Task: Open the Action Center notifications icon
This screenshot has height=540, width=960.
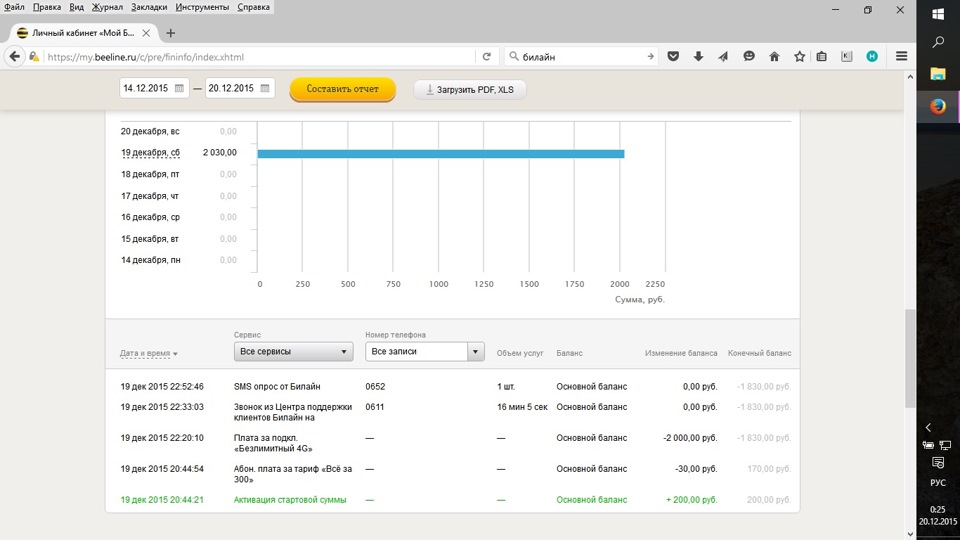Action: 938,463
